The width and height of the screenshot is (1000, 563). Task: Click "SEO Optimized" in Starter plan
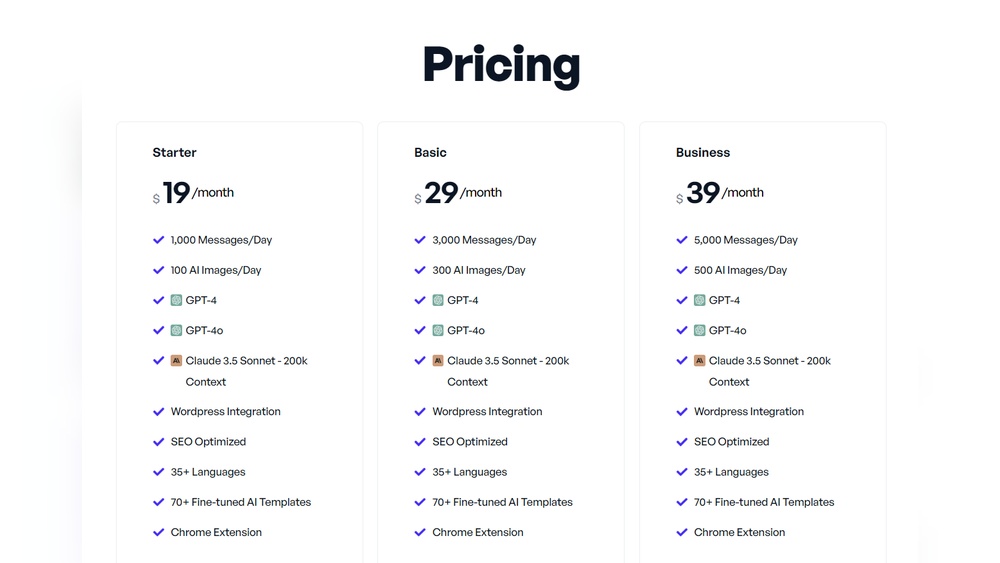point(208,442)
